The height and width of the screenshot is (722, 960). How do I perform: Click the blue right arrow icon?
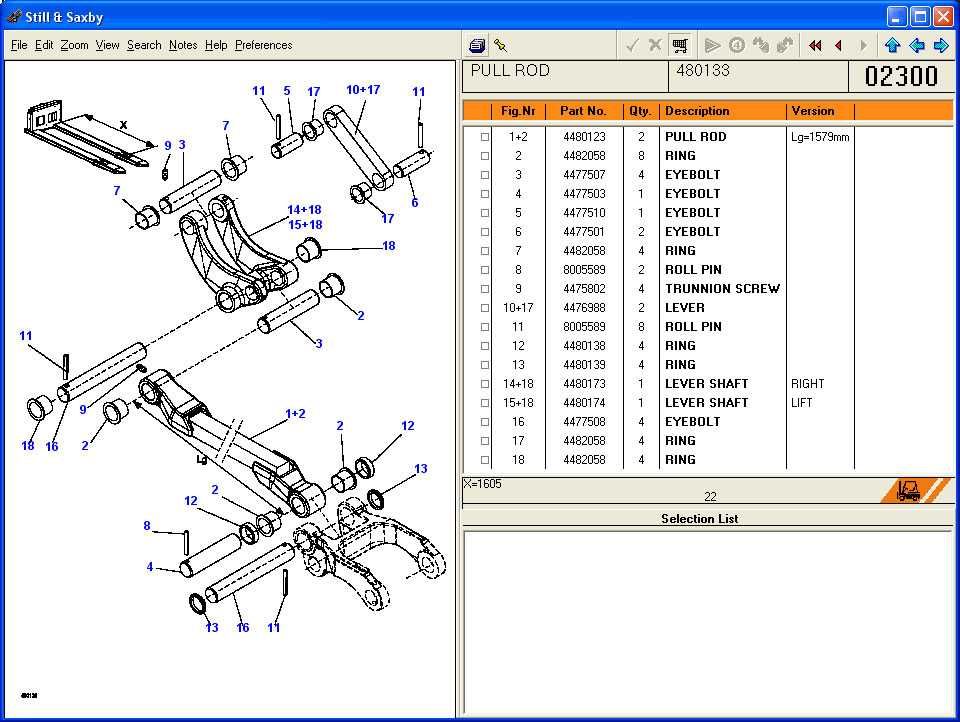[940, 45]
